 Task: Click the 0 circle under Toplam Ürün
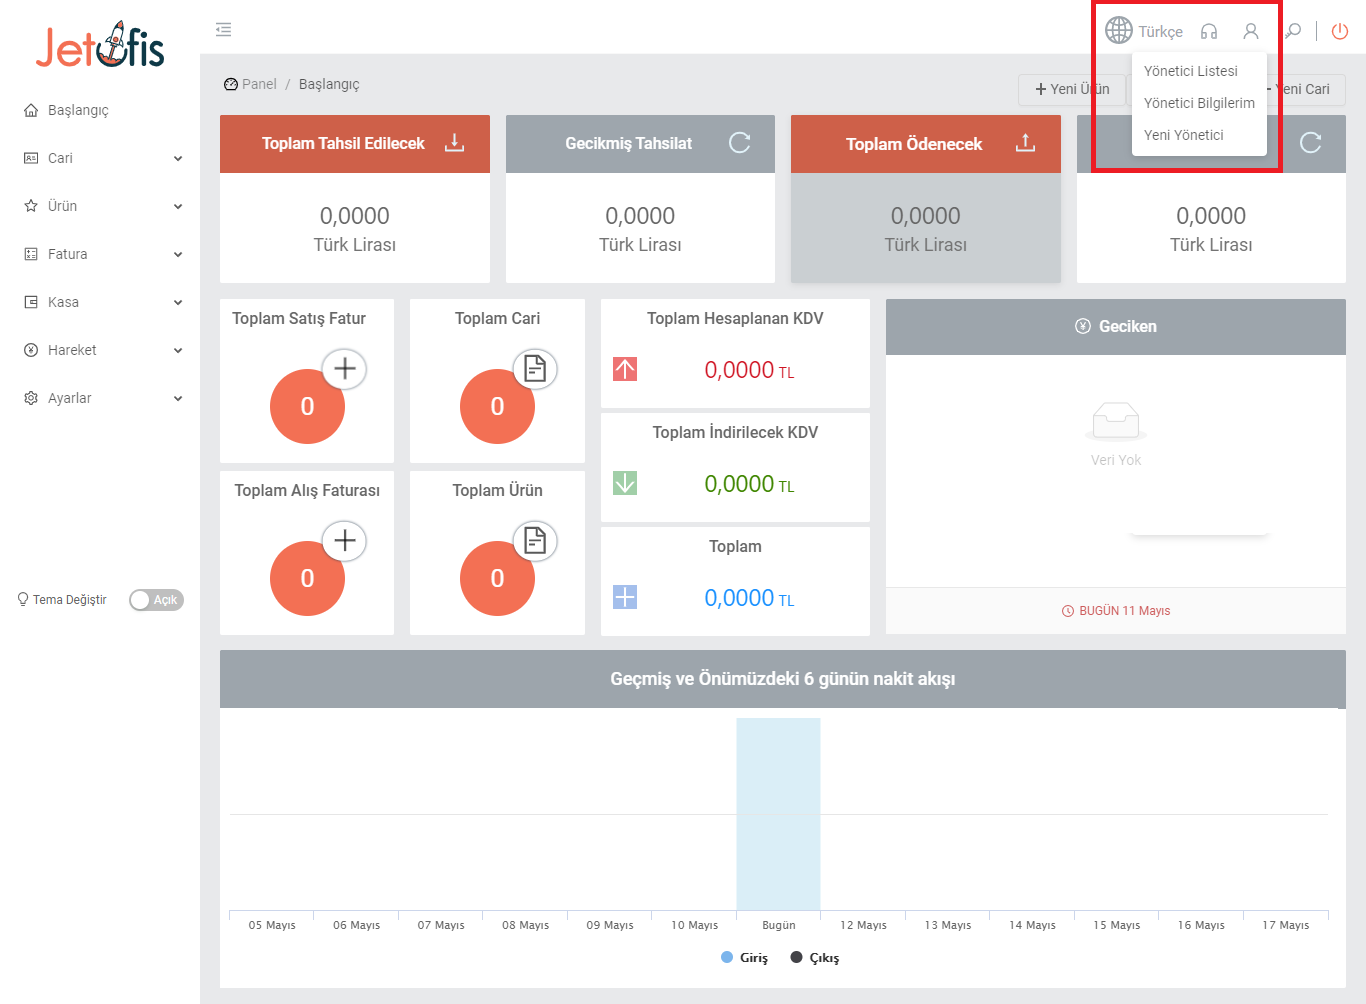pyautogui.click(x=497, y=578)
